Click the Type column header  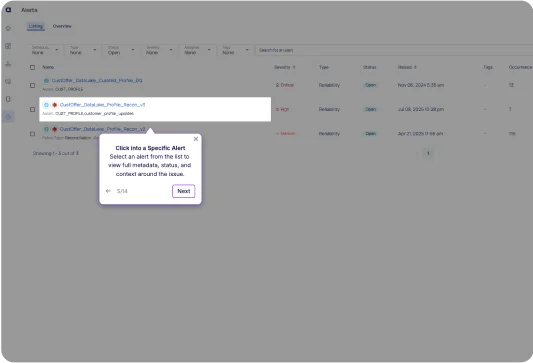tap(324, 67)
